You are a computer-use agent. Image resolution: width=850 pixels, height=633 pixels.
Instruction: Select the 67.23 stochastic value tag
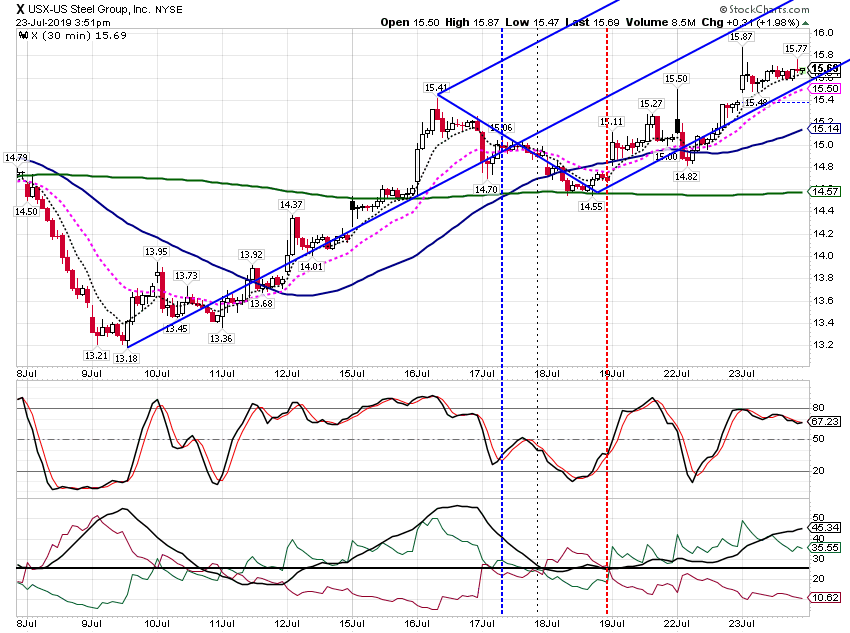coord(825,421)
